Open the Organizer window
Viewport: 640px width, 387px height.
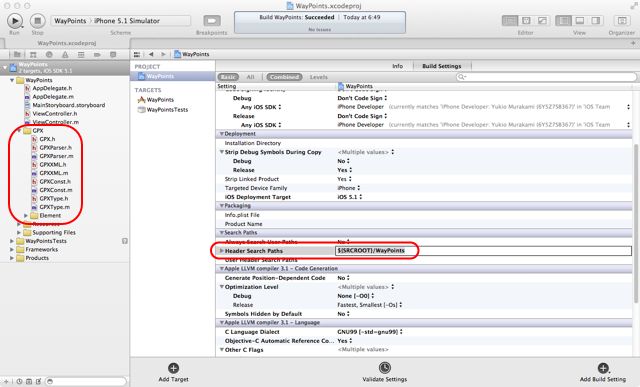click(x=622, y=20)
